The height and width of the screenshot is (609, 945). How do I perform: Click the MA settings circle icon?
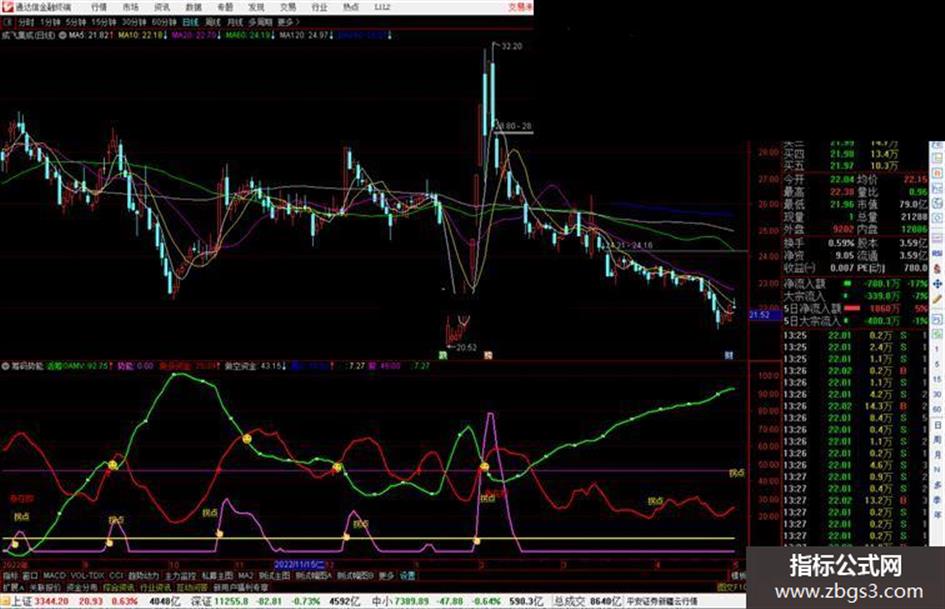[x=62, y=36]
